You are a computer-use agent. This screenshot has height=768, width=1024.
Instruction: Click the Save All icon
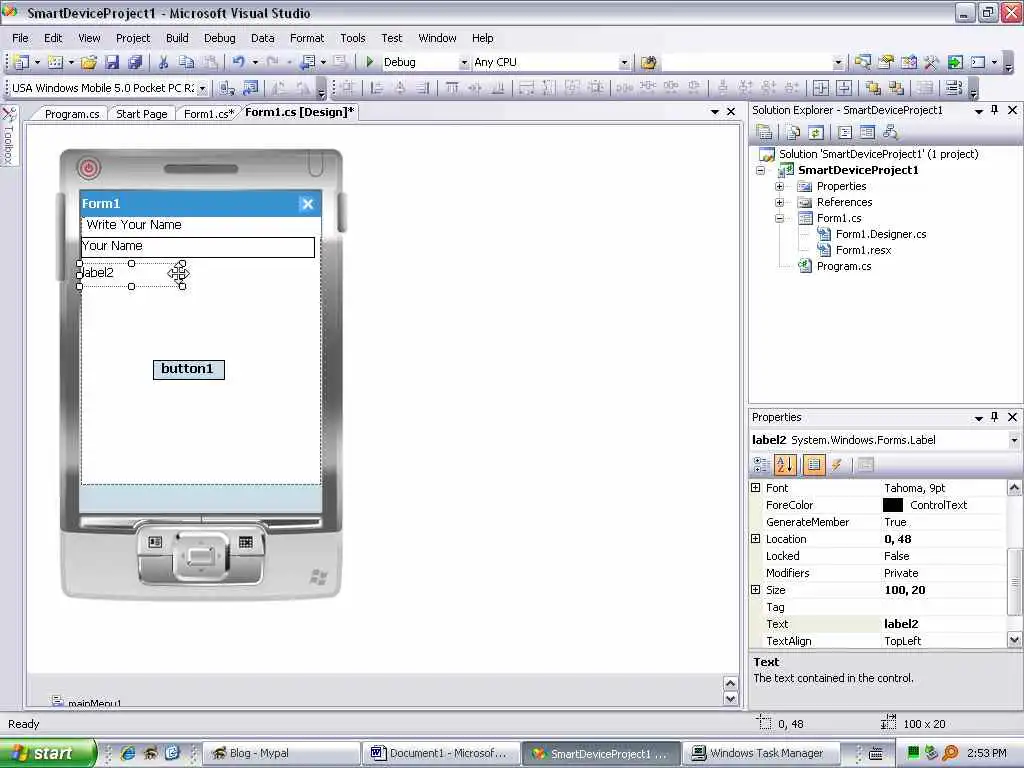pos(135,62)
